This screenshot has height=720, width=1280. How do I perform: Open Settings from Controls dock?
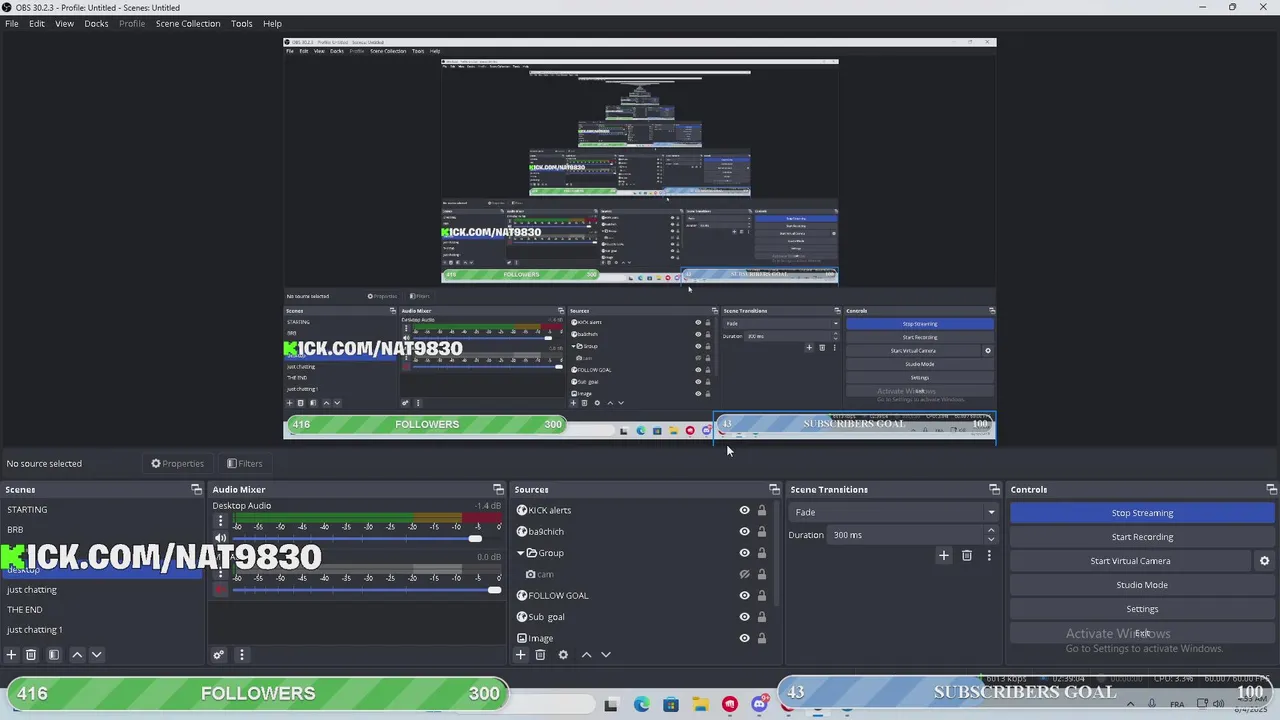click(1142, 609)
